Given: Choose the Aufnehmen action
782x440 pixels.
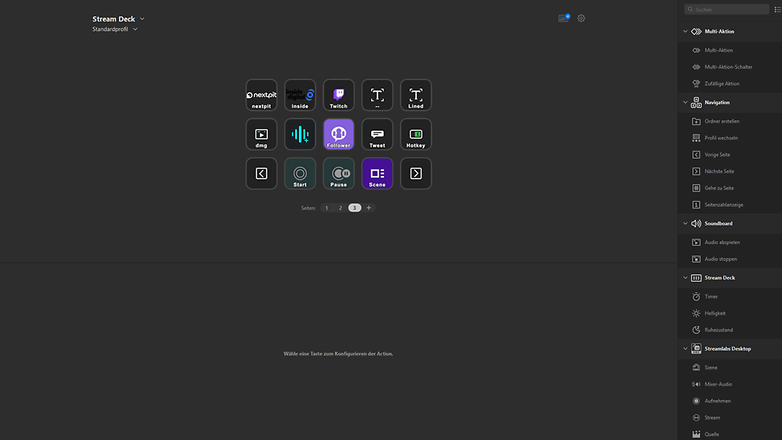Looking at the screenshot, I should pos(730,401).
